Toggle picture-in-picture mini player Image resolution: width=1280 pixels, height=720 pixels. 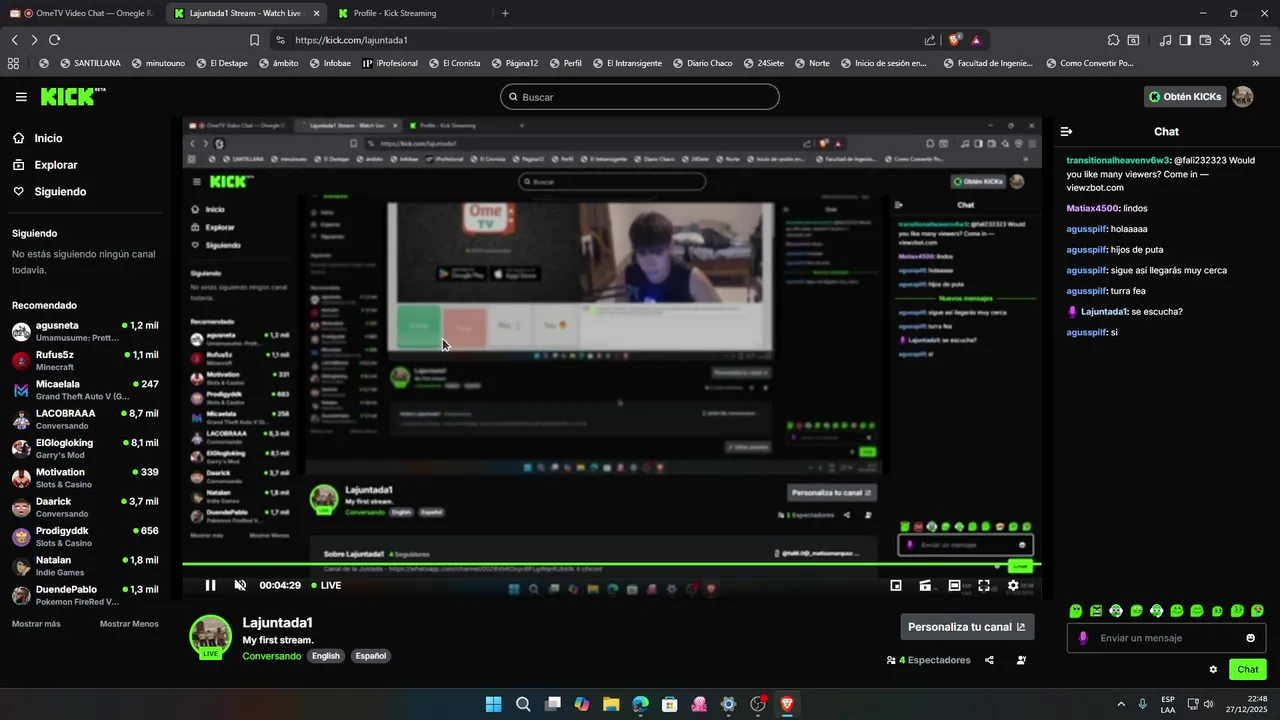point(896,585)
